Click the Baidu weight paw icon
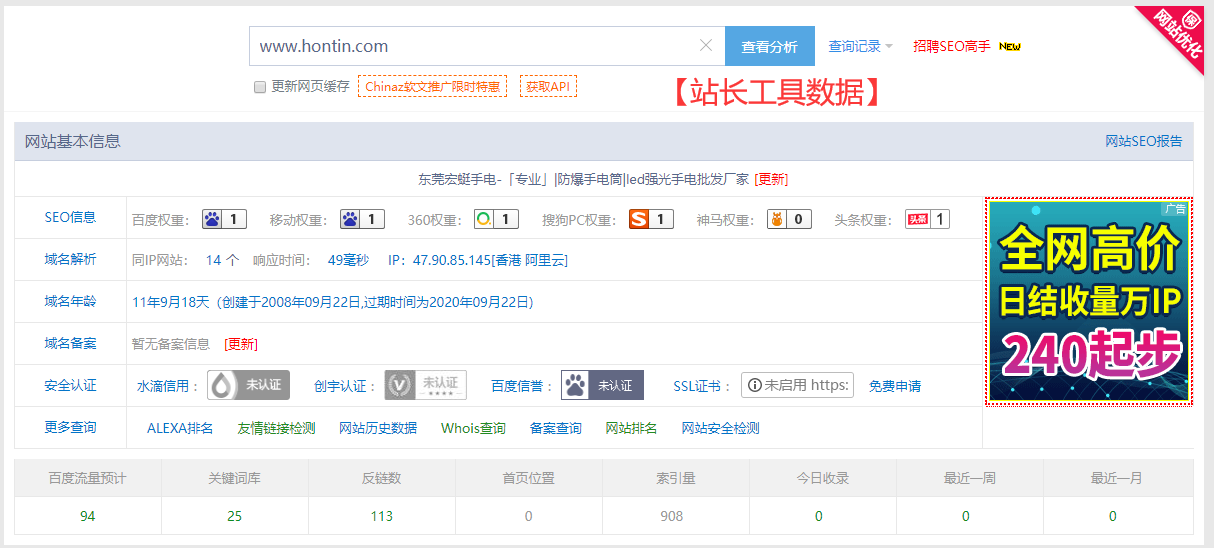 pos(212,219)
